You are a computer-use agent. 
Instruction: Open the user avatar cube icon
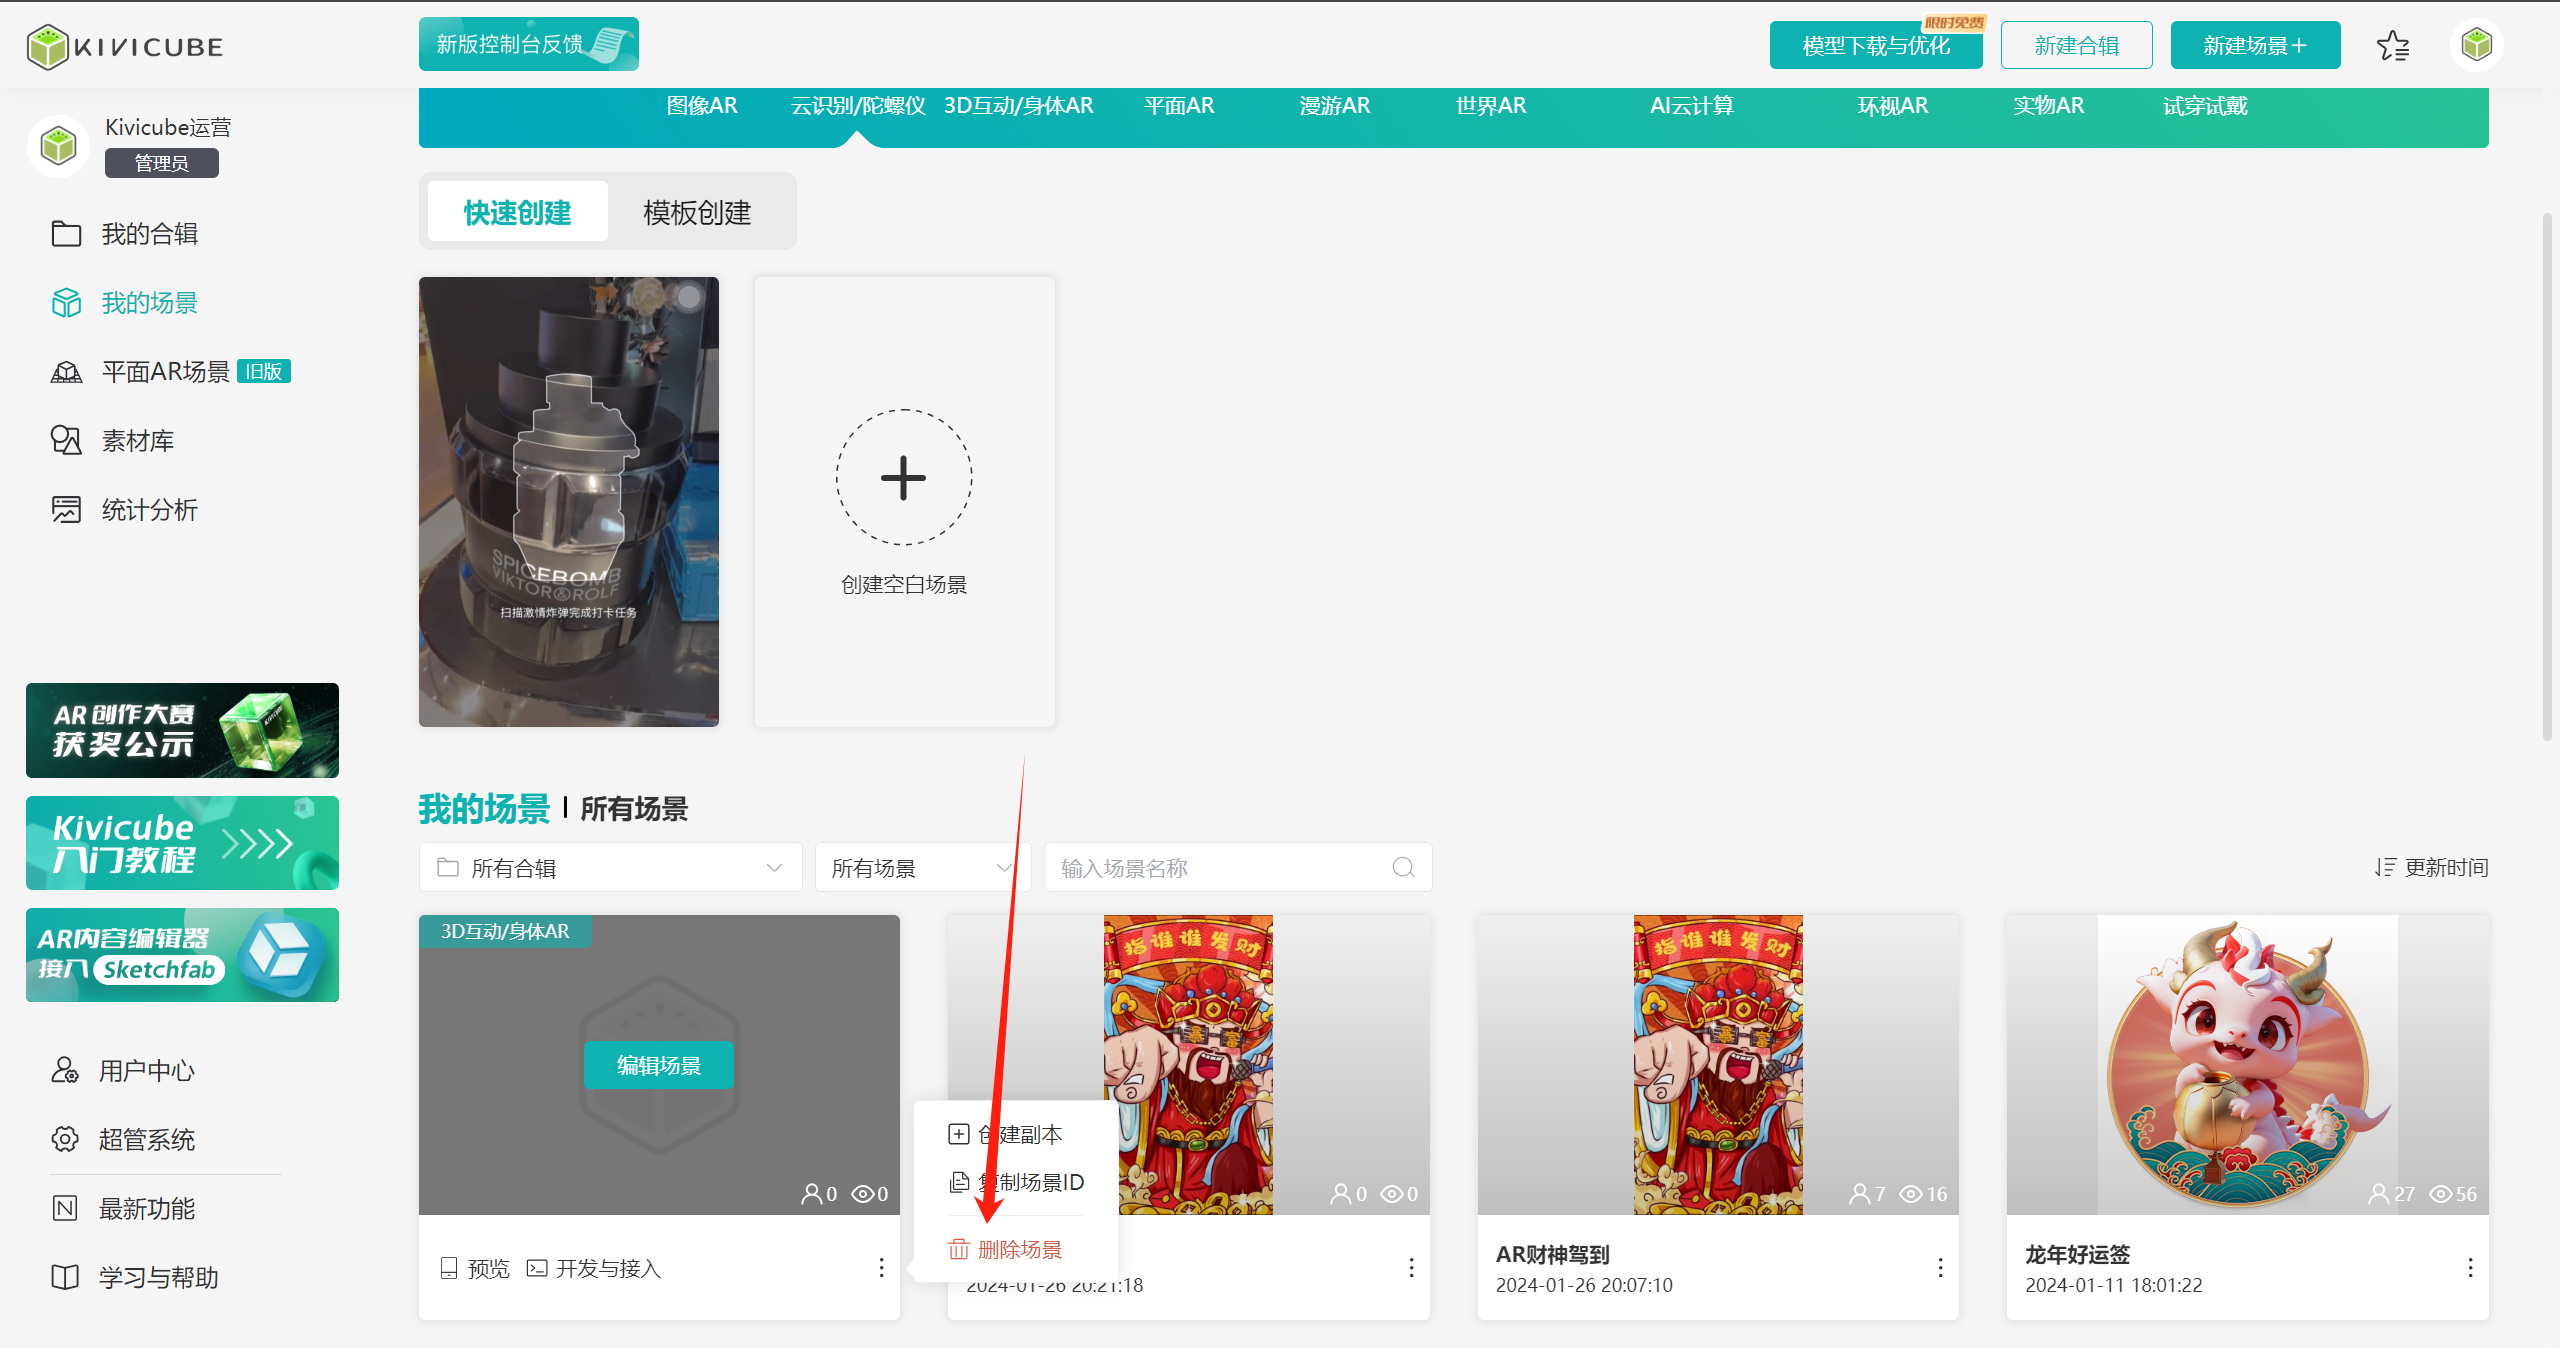2476,46
